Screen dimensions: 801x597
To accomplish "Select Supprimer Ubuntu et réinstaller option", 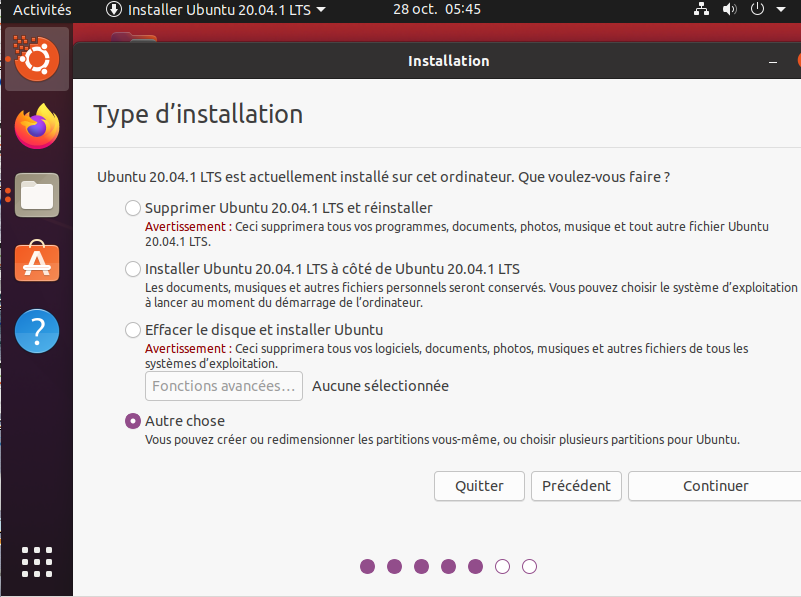I will tap(133, 209).
